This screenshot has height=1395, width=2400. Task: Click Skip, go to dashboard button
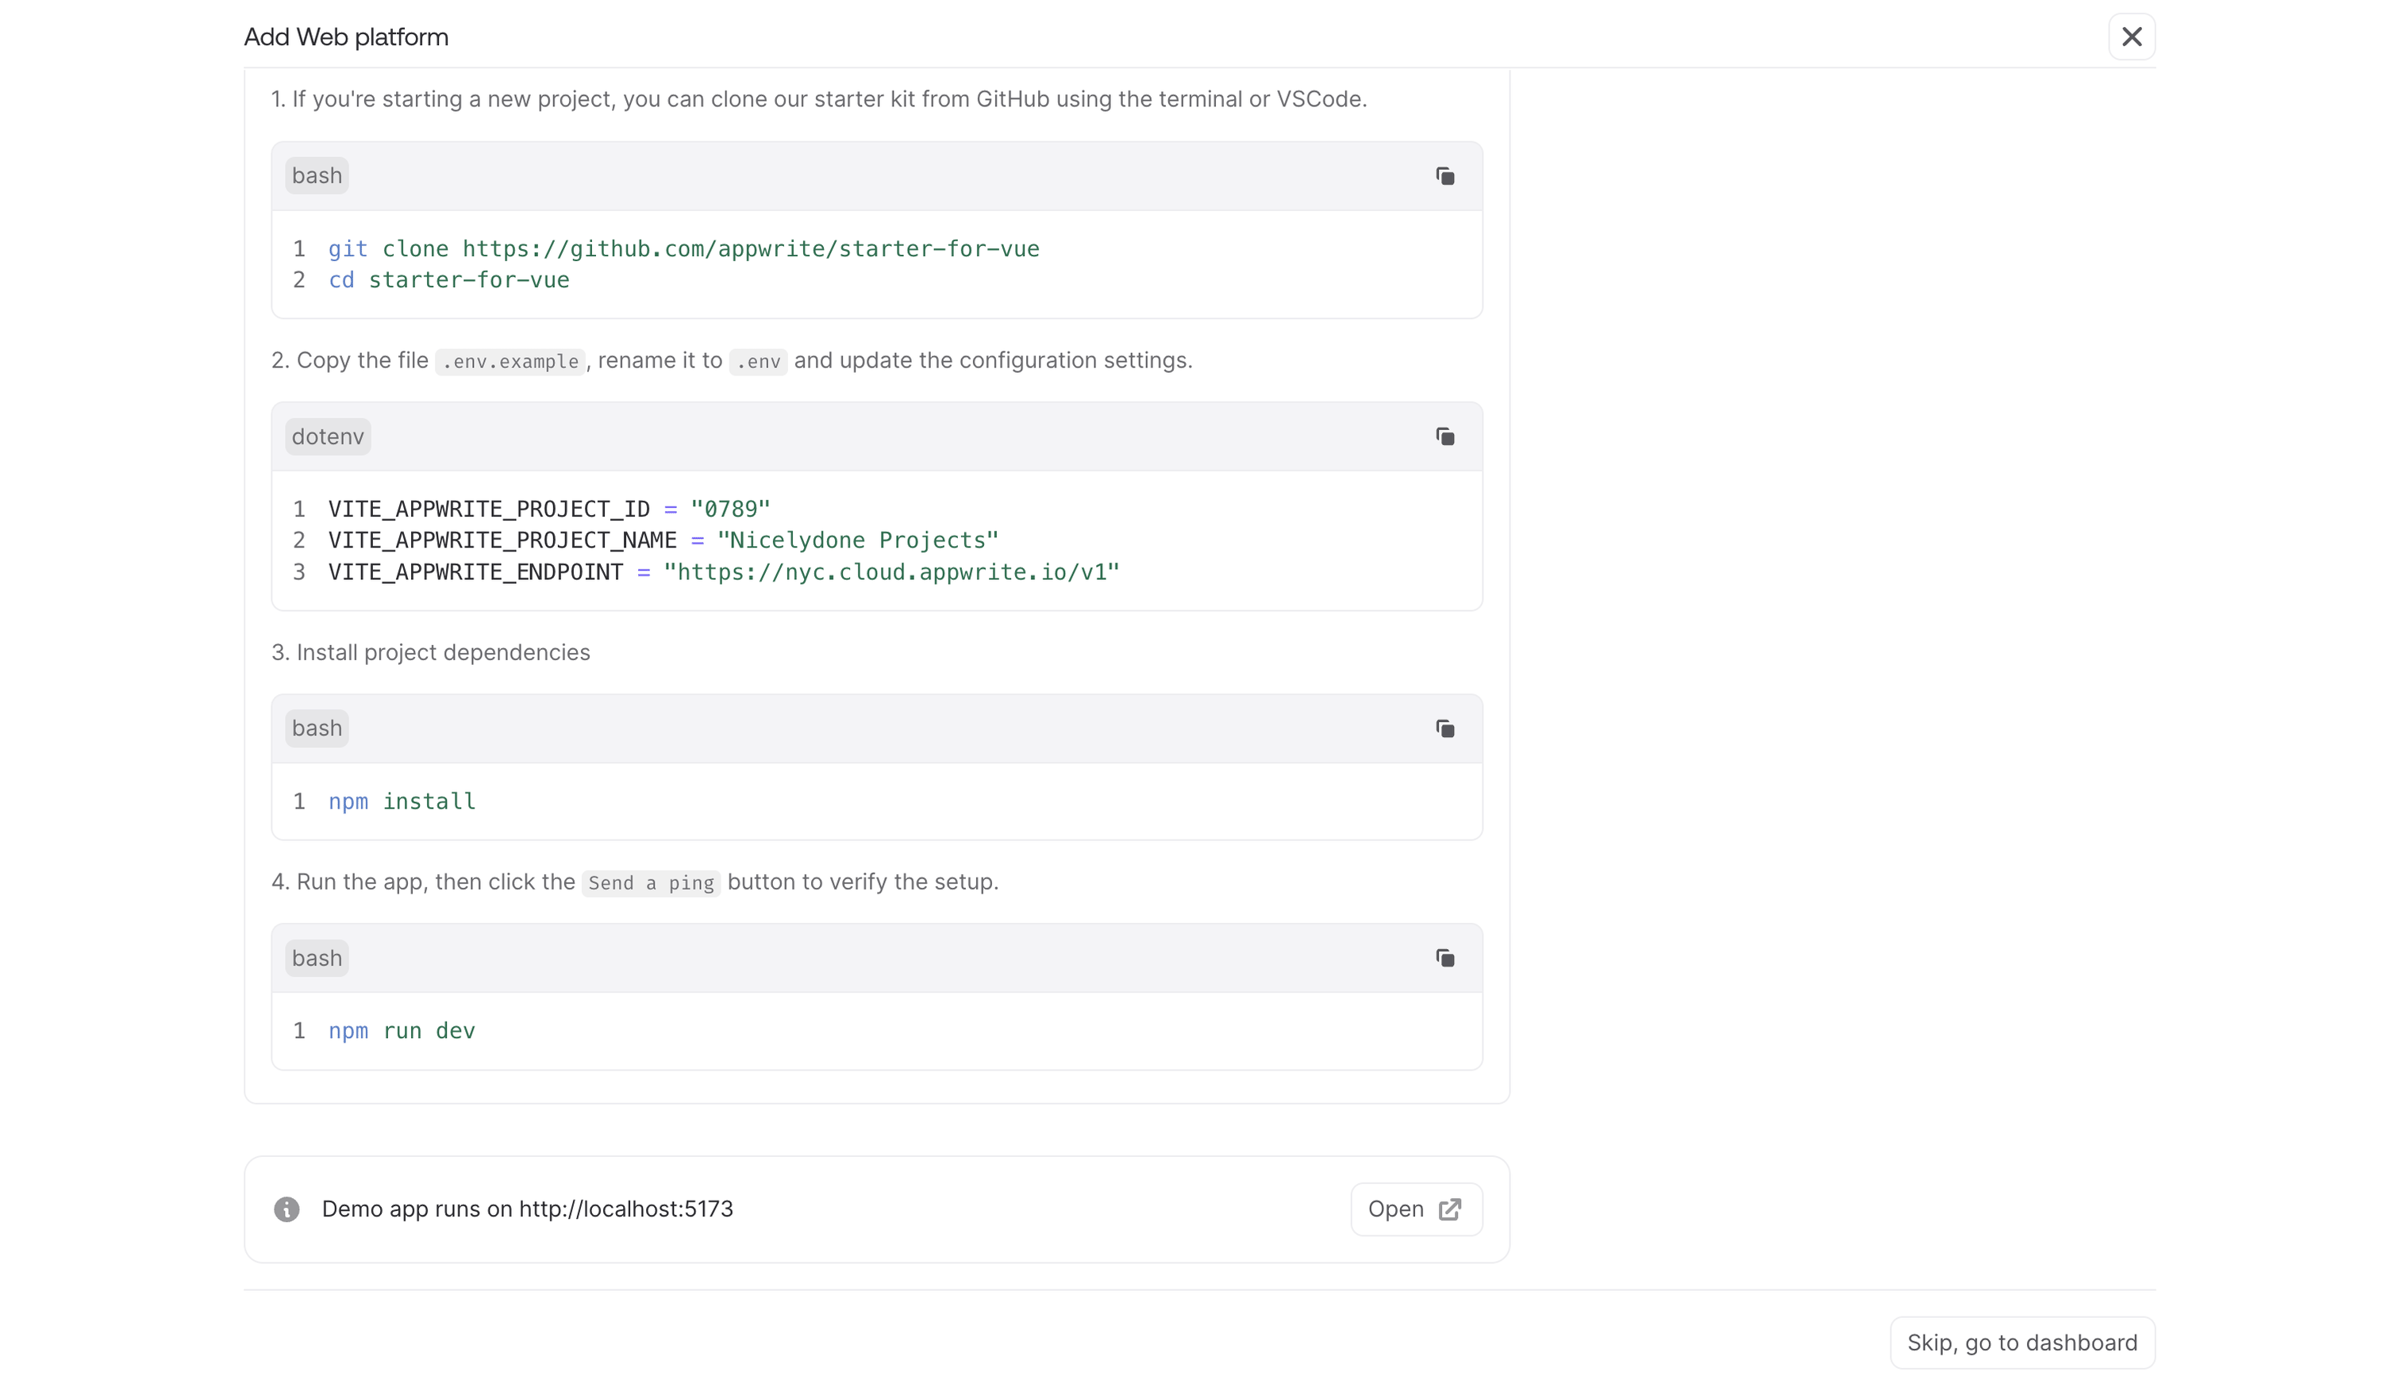(2022, 1342)
